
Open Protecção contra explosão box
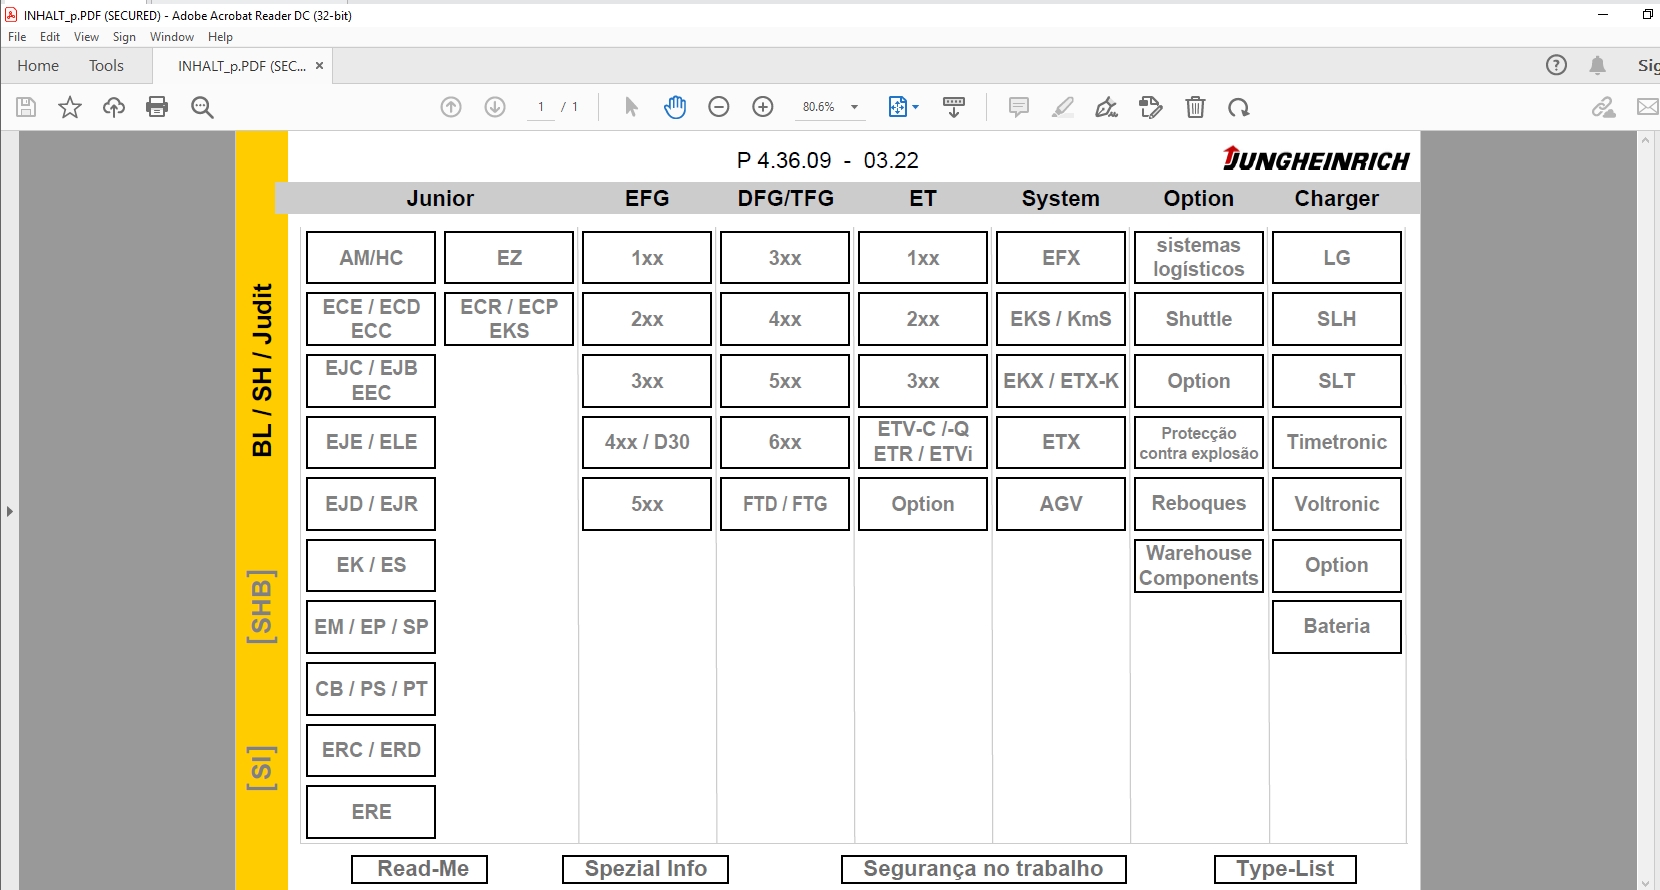tap(1199, 442)
